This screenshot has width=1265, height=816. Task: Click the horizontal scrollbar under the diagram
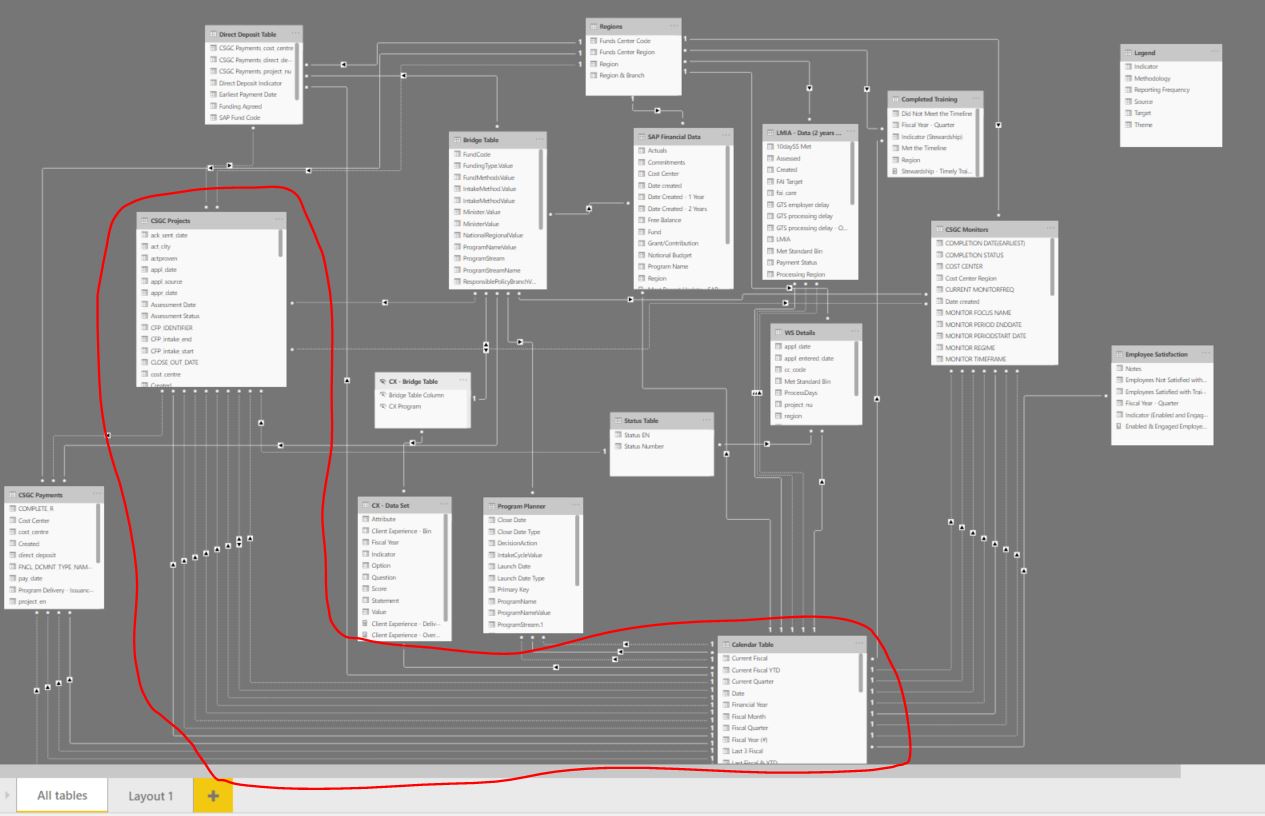coord(590,771)
